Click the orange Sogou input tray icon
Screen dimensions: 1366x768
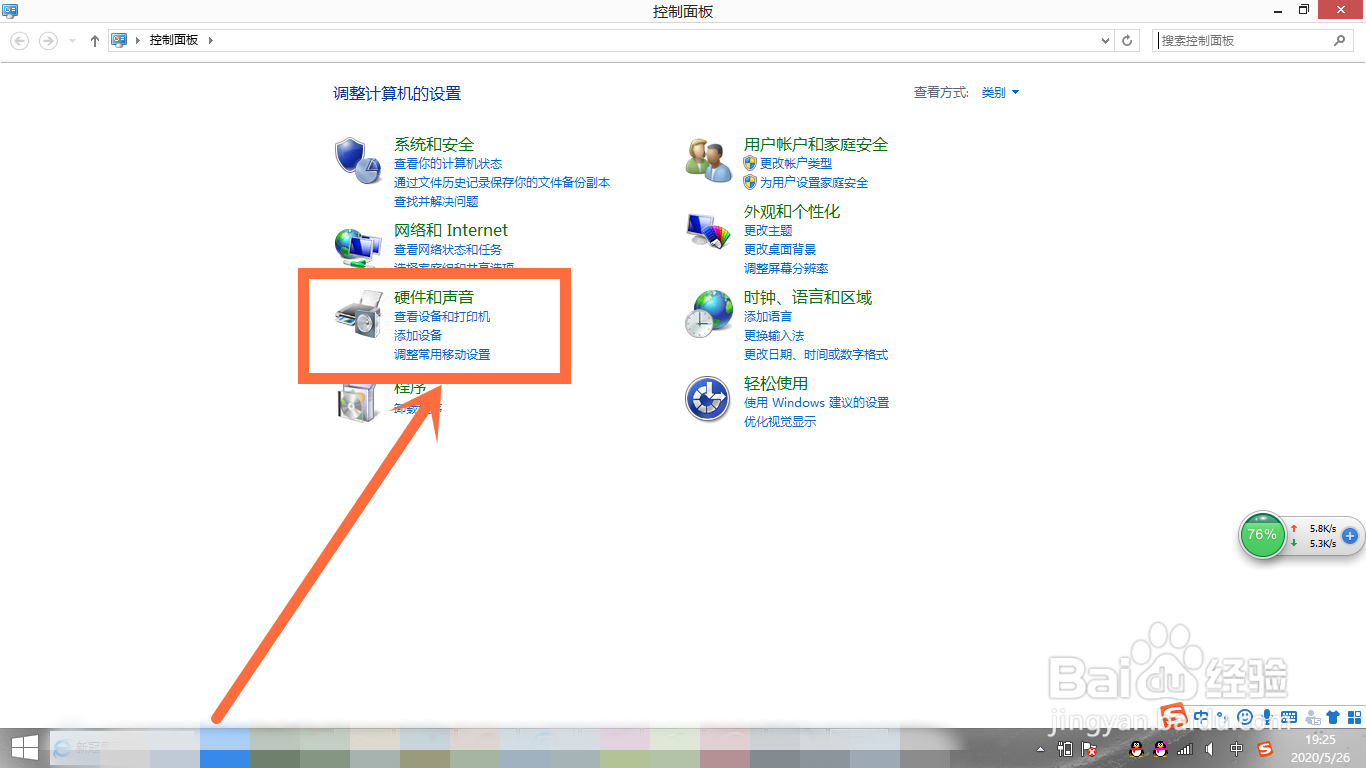pyautogui.click(x=1264, y=749)
